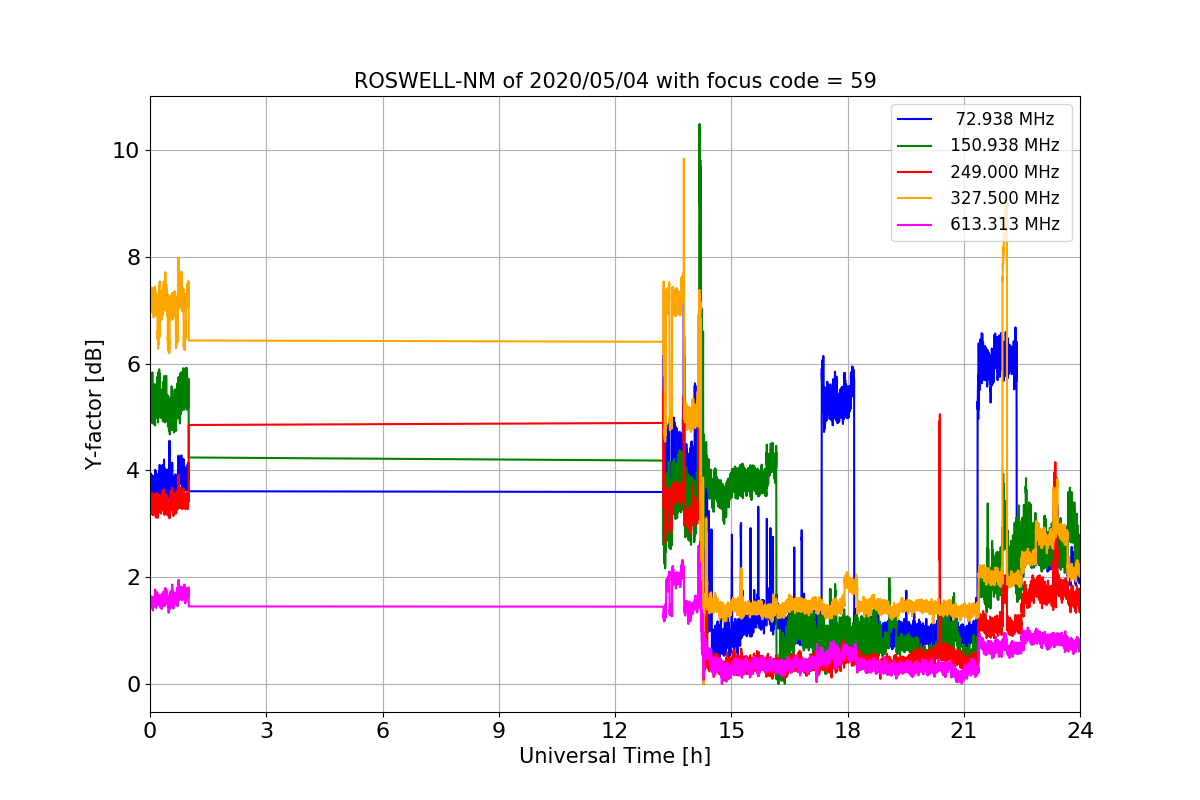Click the x-axis tick label 21
The image size is (1200, 800).
coord(963,730)
